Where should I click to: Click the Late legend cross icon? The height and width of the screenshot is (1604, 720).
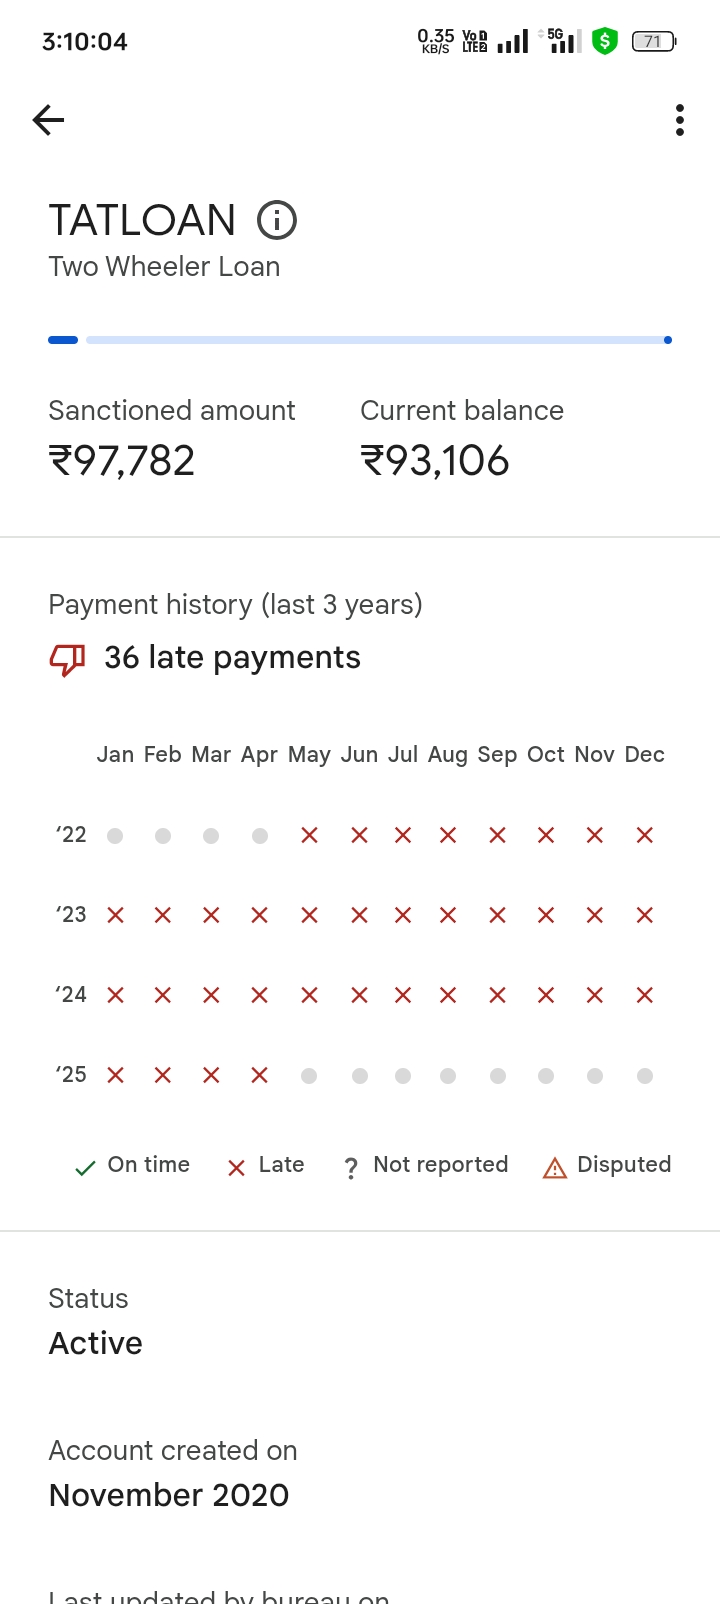[x=237, y=1167]
